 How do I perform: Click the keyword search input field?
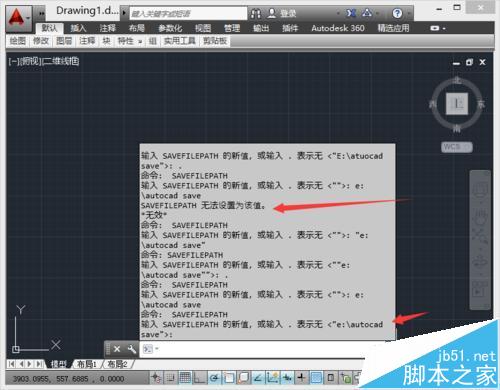point(188,14)
